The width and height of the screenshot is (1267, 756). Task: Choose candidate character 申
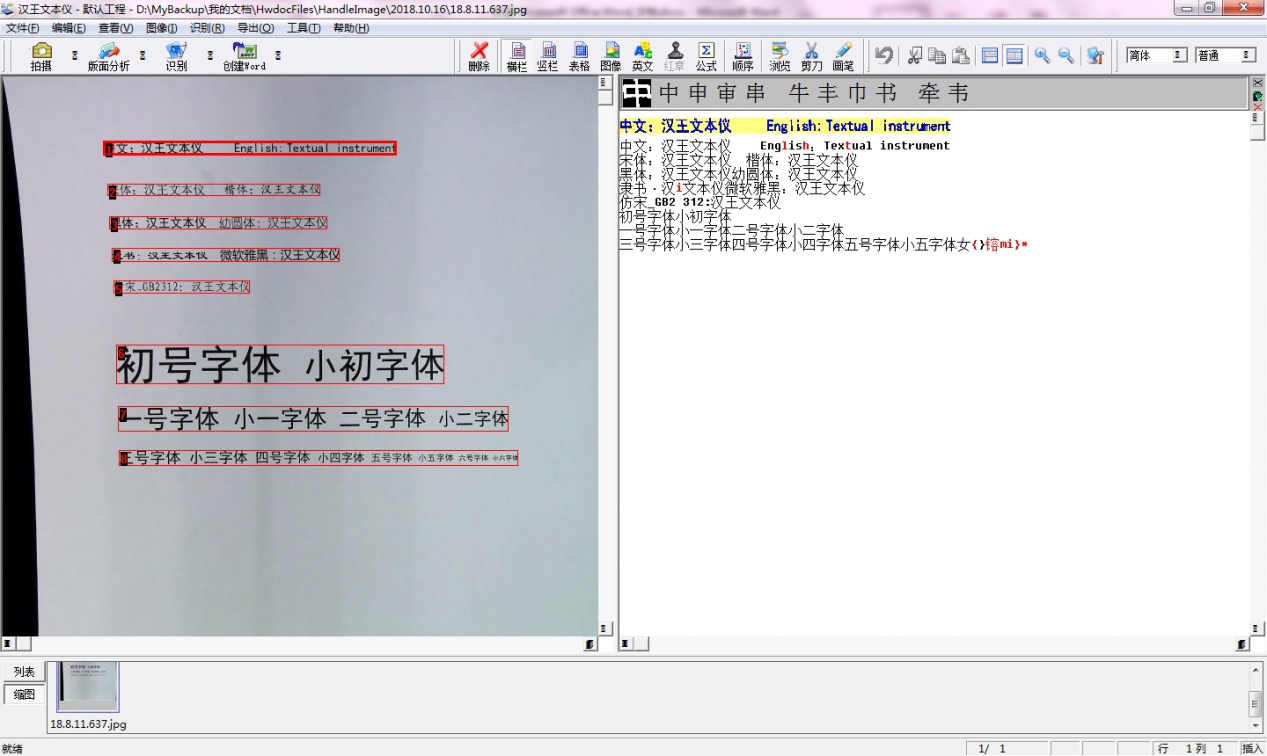699,94
